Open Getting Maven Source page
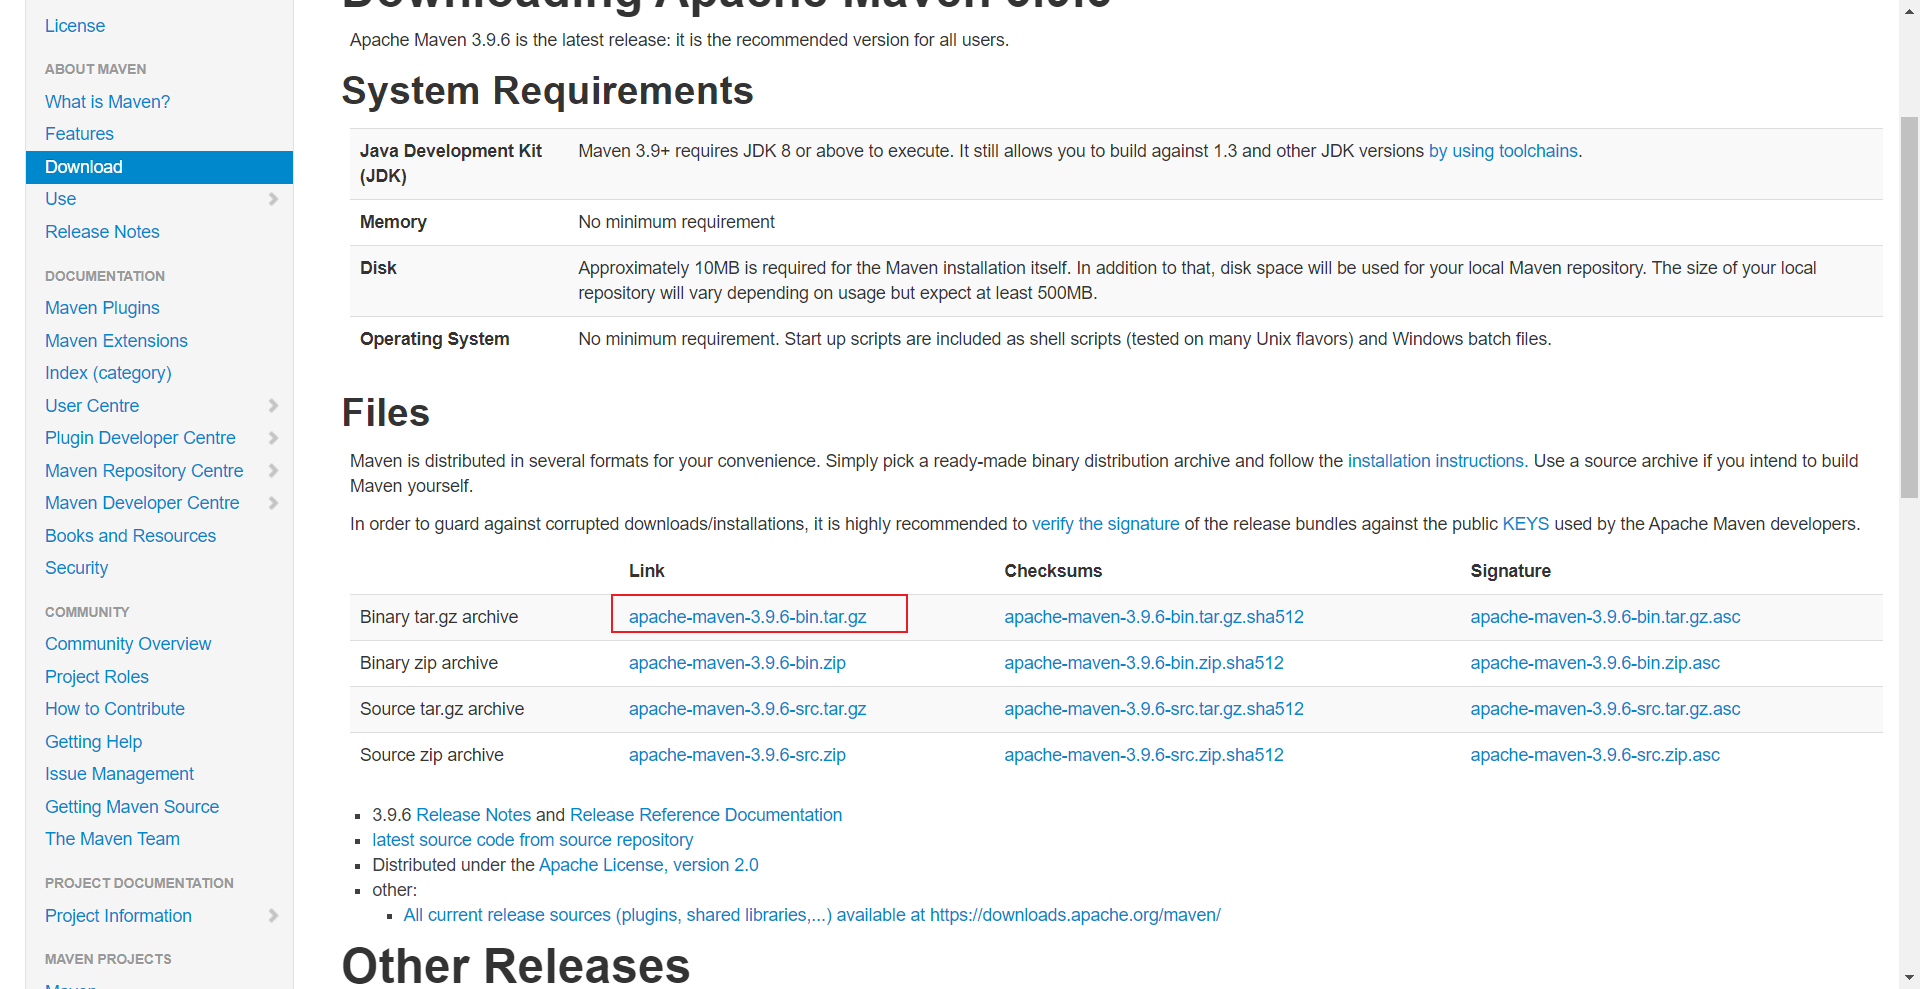Screen dimensions: 1920x989 click(x=132, y=807)
